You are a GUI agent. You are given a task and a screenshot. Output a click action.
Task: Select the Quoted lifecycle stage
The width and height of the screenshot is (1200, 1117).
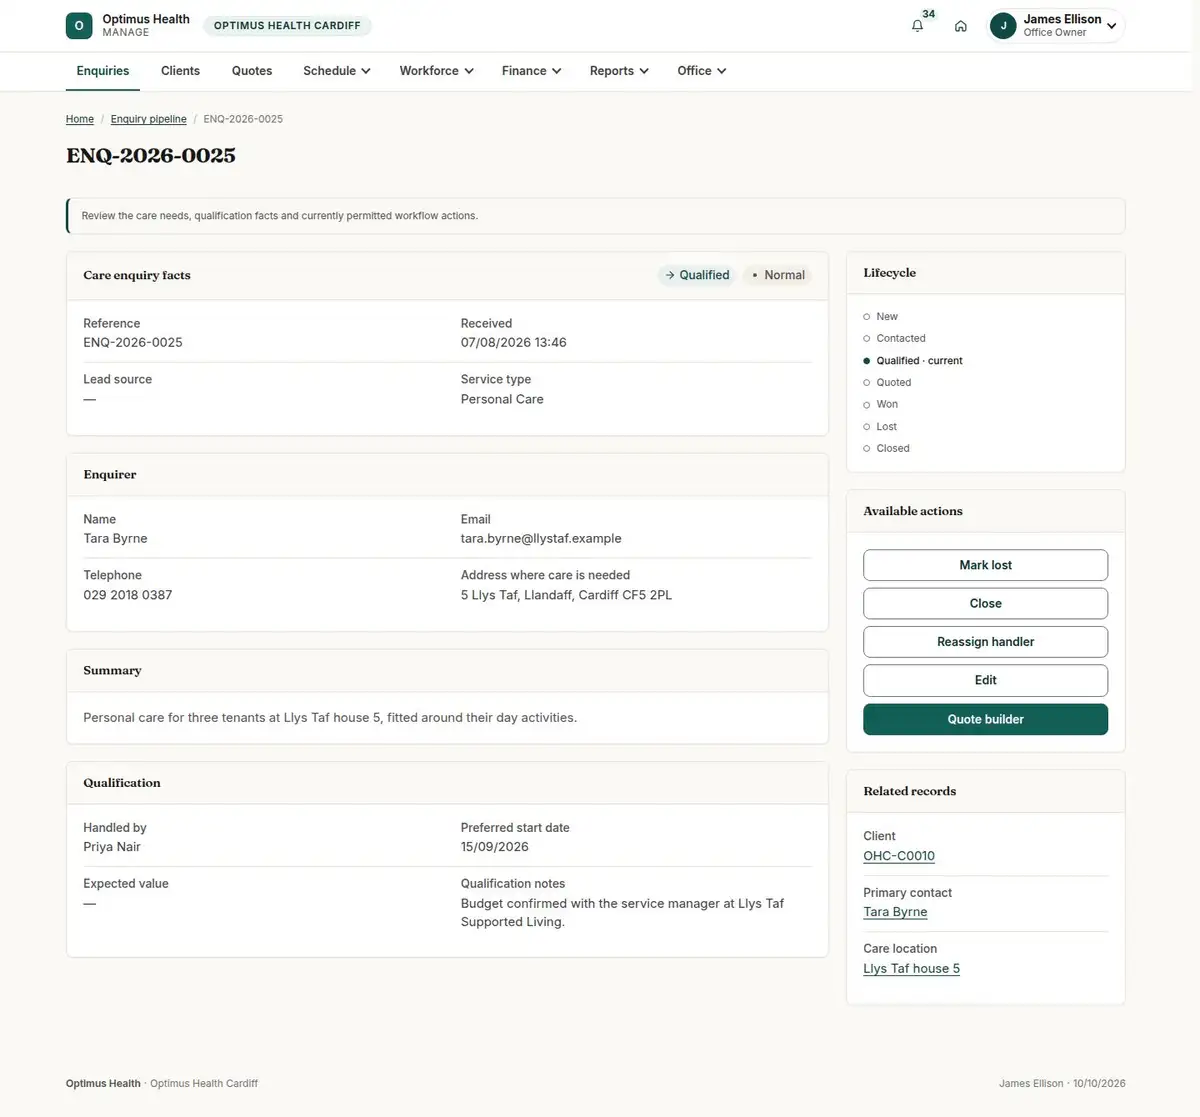[x=893, y=382]
